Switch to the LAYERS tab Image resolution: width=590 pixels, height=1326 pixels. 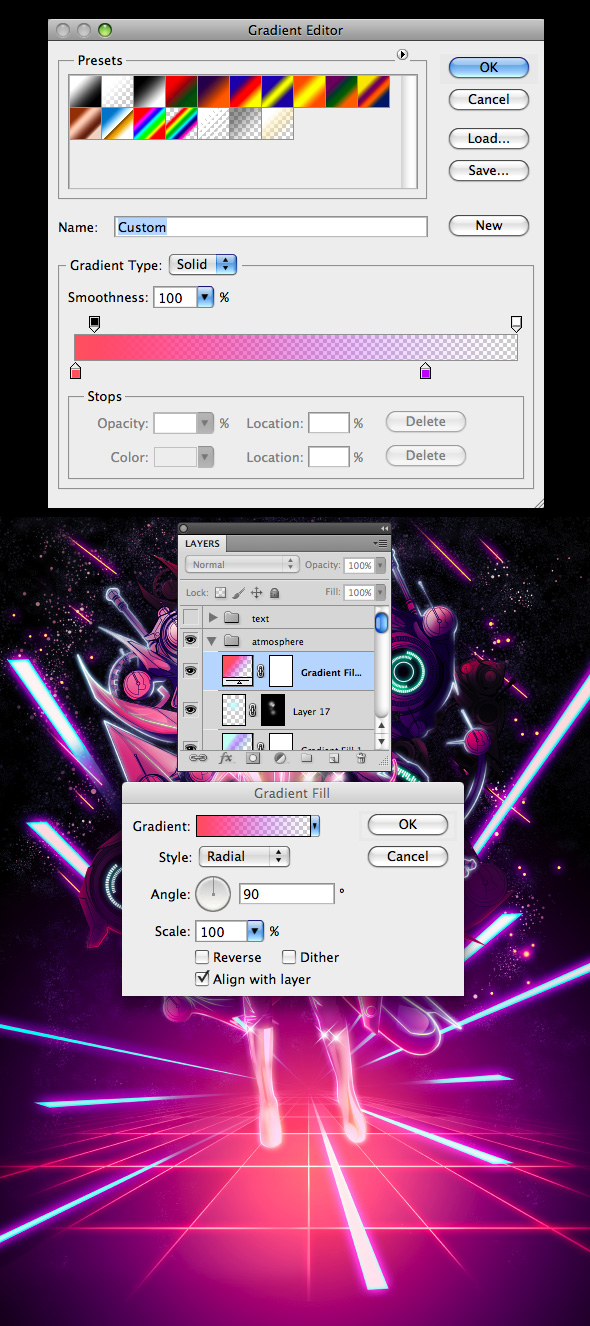[203, 544]
